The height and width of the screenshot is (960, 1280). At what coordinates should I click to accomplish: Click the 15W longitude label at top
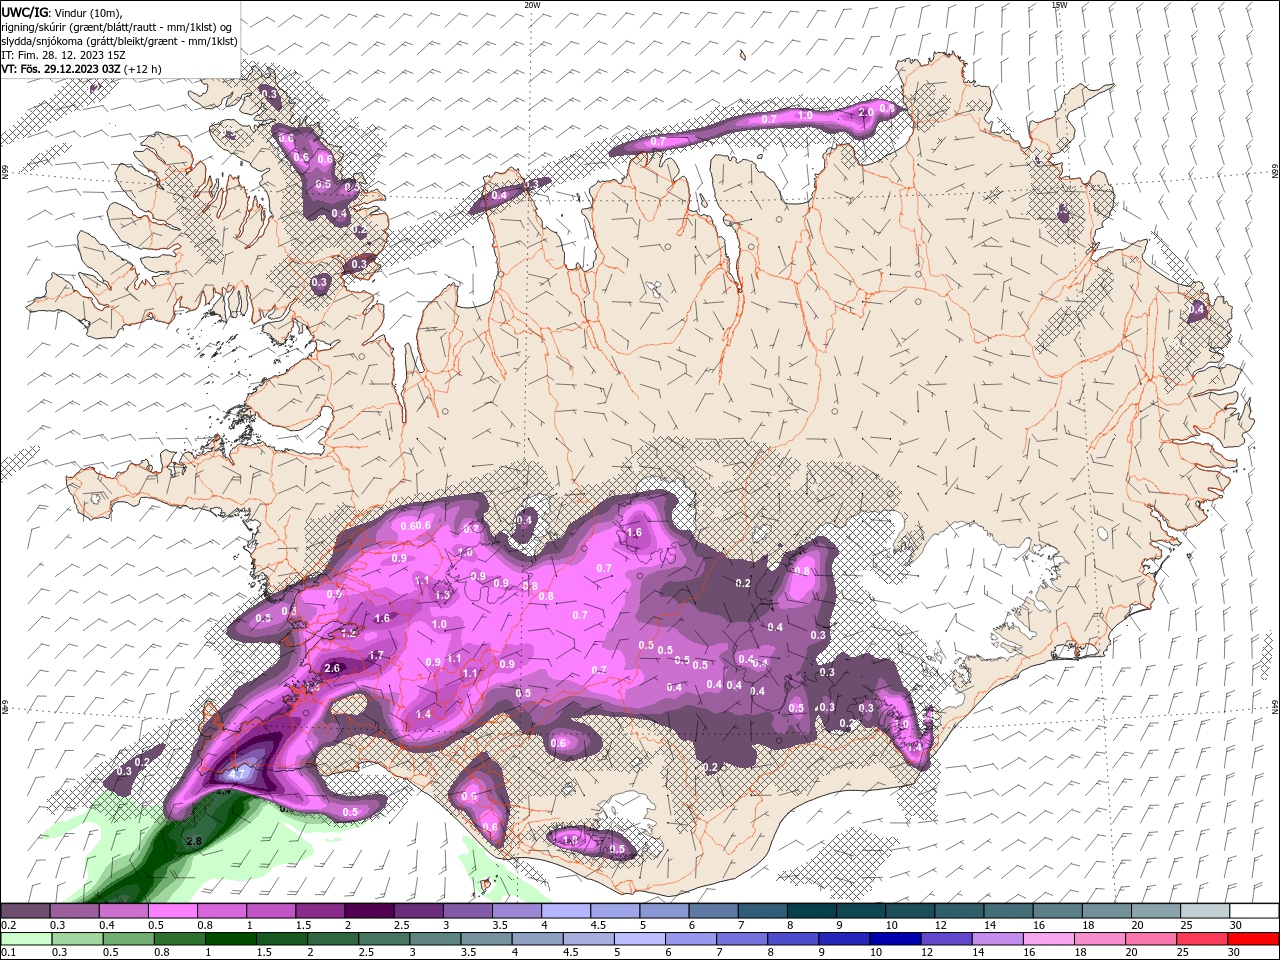(x=1058, y=5)
